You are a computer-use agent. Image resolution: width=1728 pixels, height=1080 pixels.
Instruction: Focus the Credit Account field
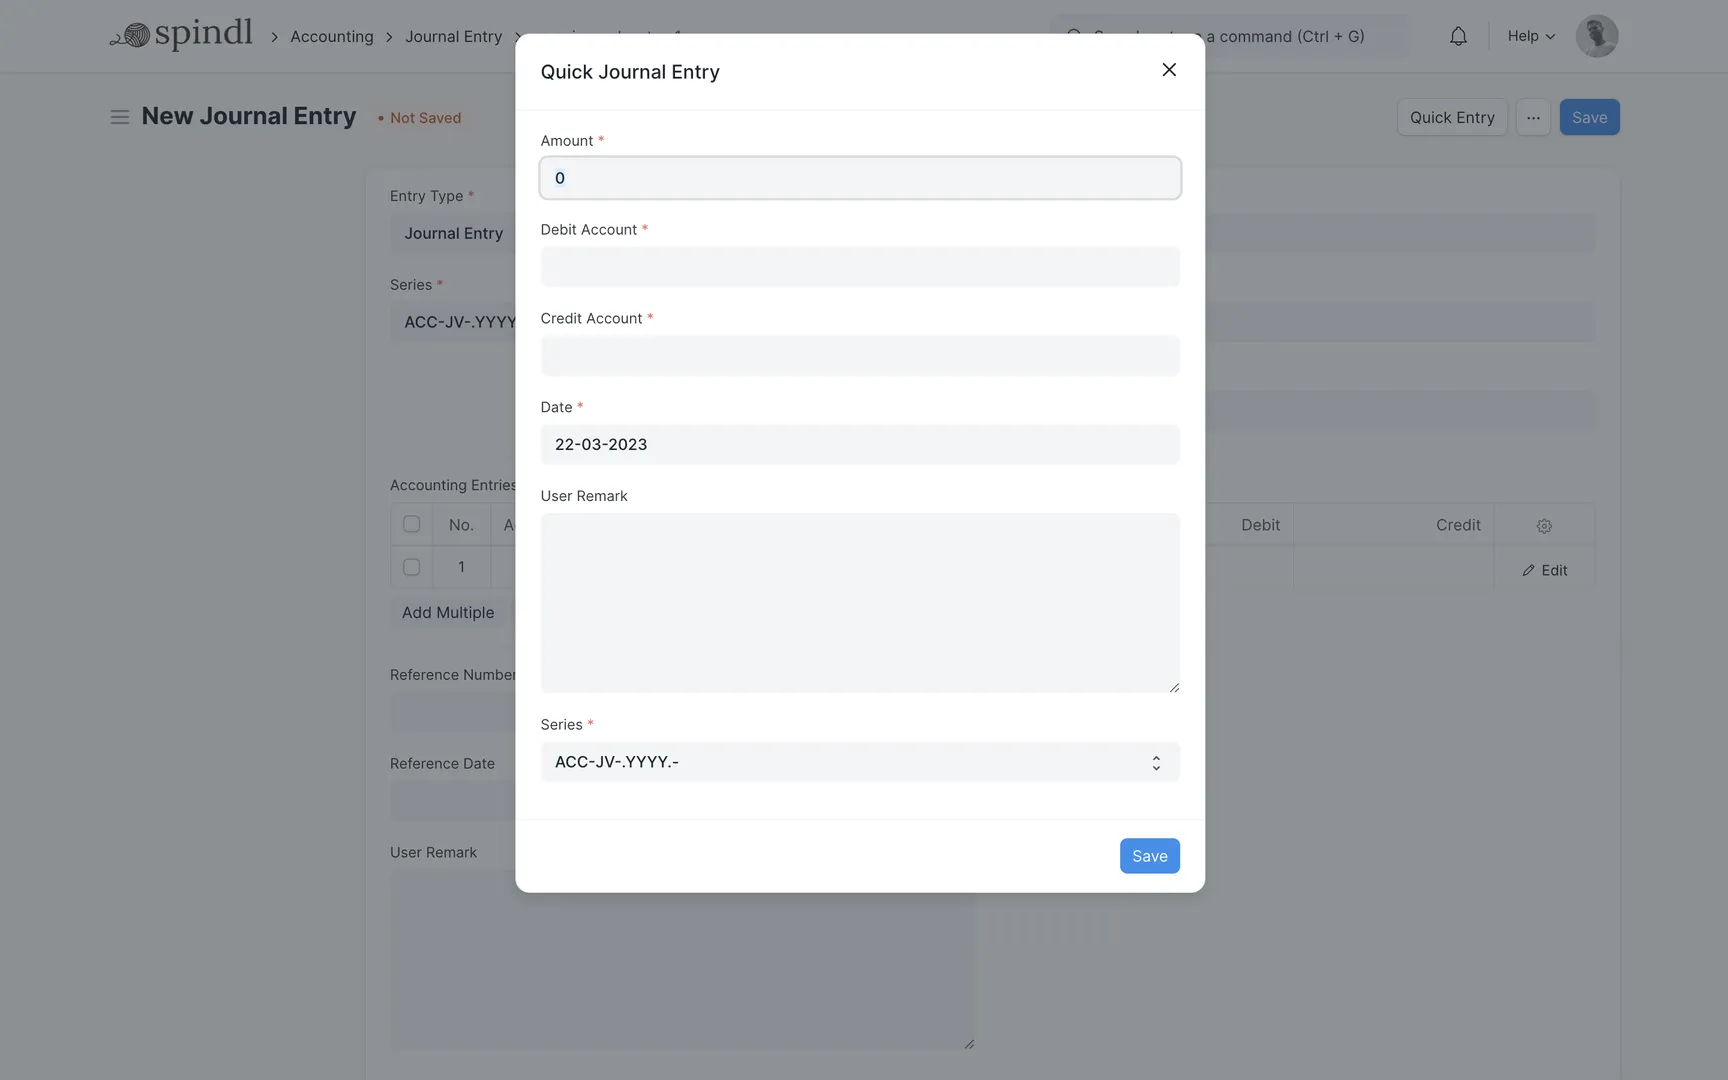point(860,356)
